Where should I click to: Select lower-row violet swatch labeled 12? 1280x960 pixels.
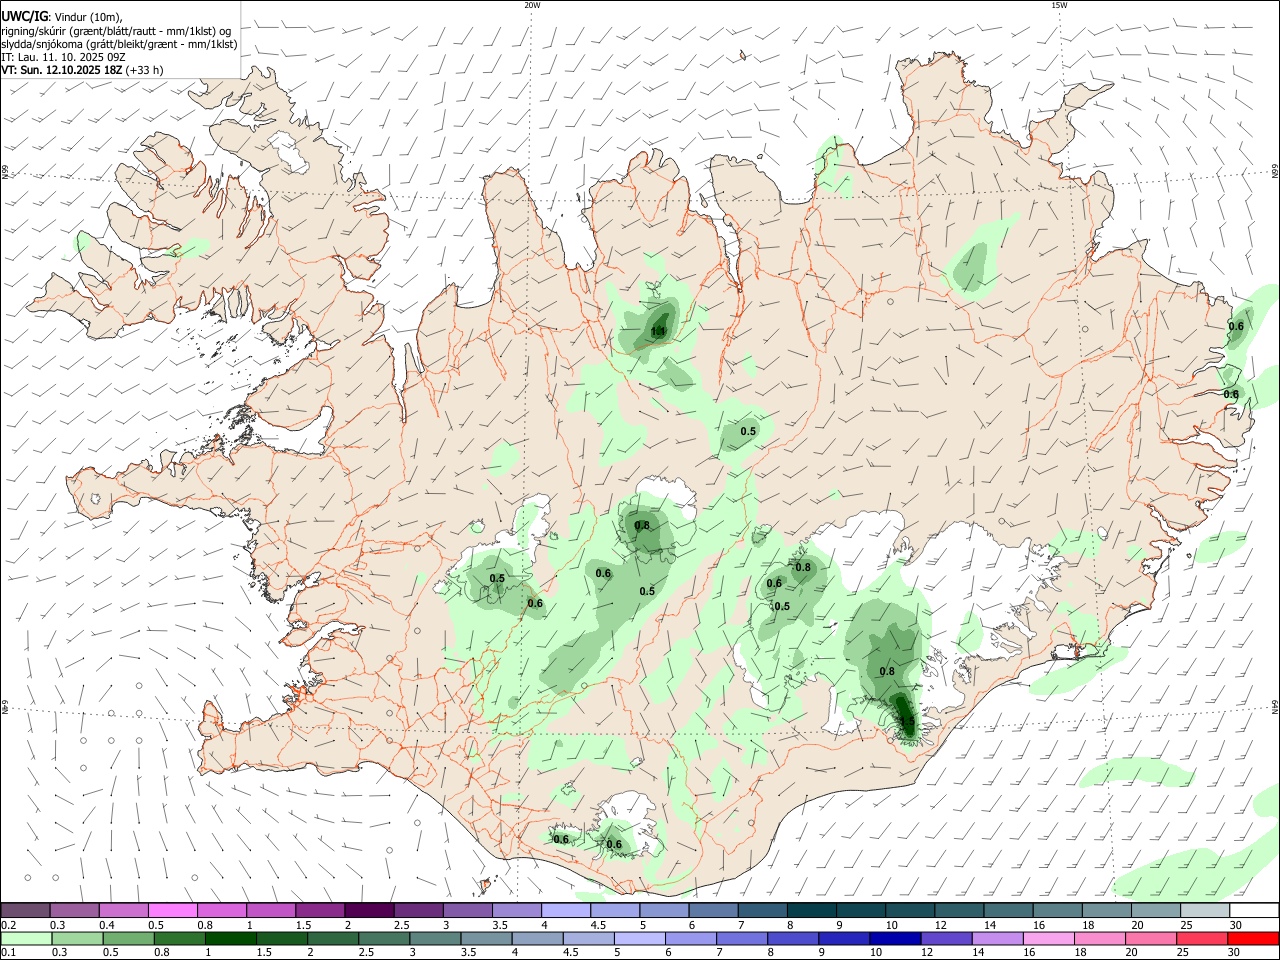pos(945,938)
